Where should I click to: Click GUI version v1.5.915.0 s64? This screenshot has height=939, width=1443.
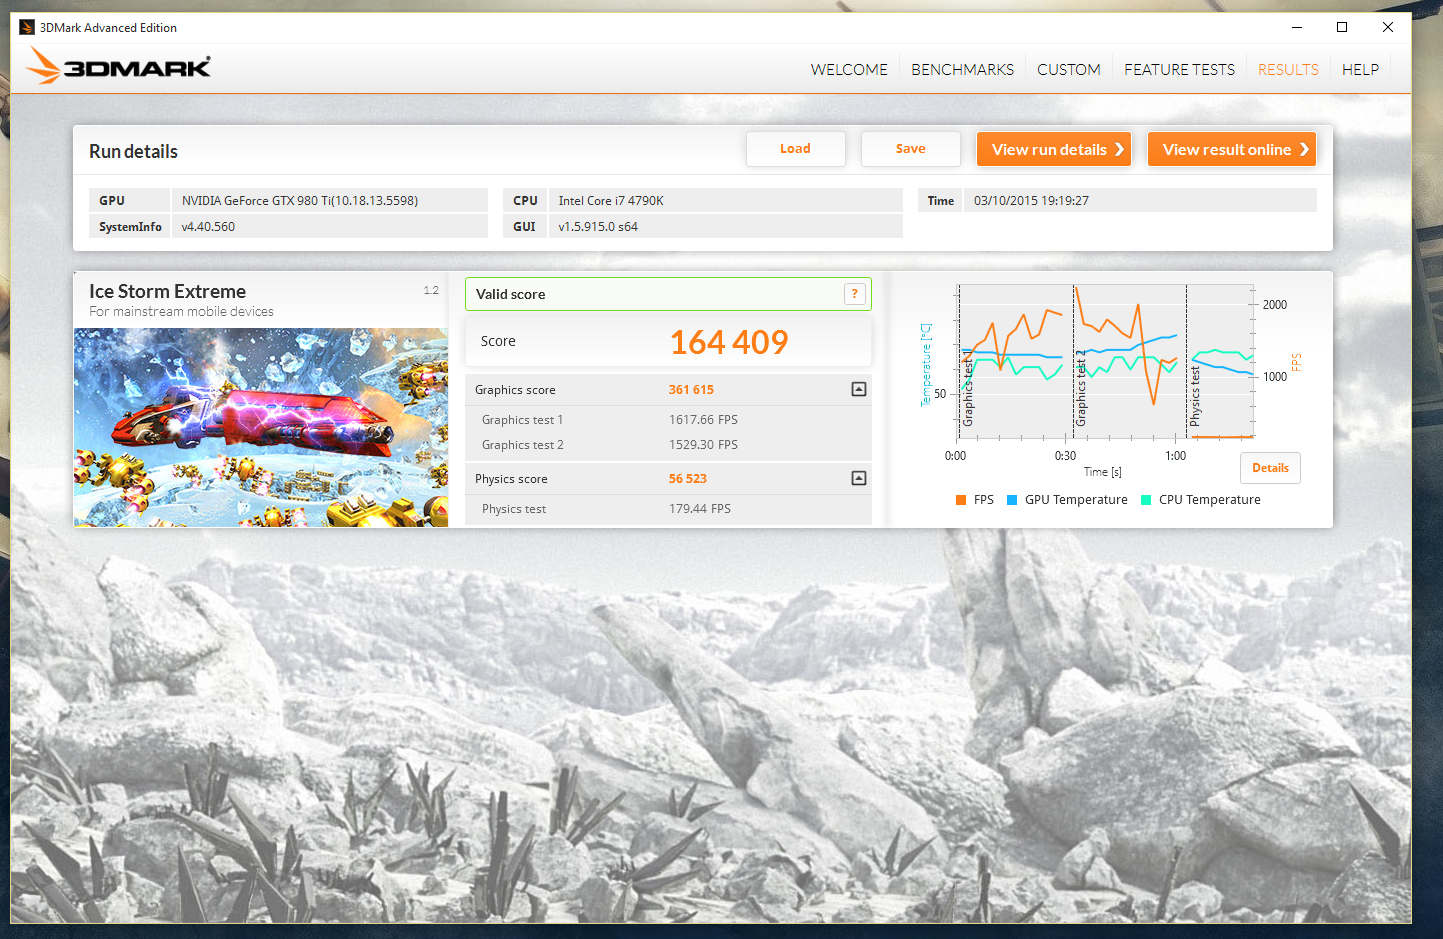pyautogui.click(x=598, y=227)
